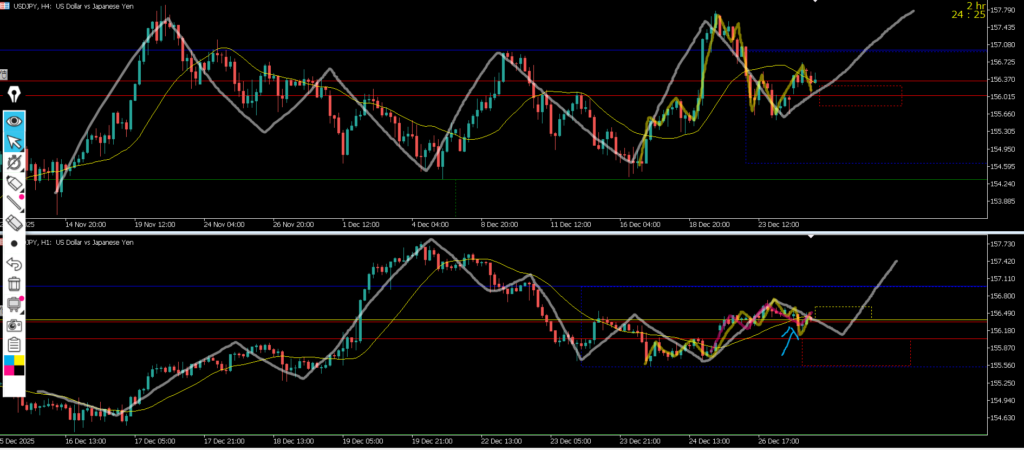Take a snapshot with the camera icon

[x=15, y=325]
